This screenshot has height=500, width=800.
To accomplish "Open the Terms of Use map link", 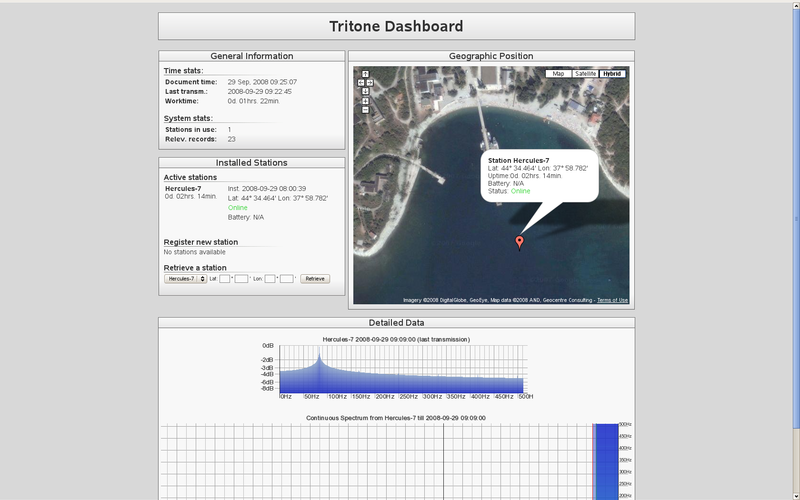I will pyautogui.click(x=612, y=300).
